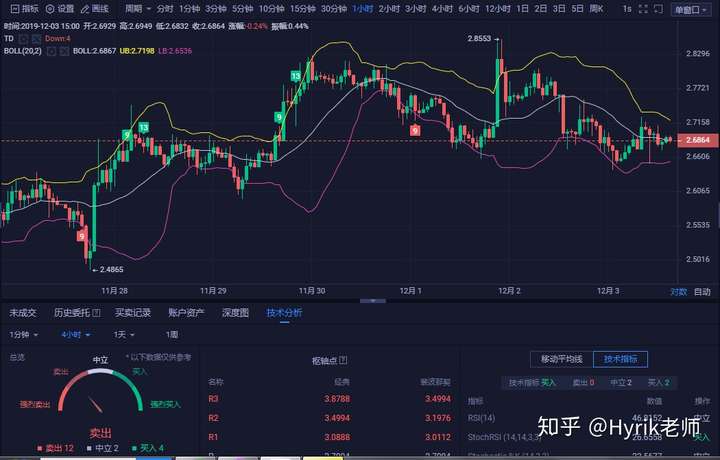
Task: Click the chart pop-out window icon
Action: (x=658, y=9)
